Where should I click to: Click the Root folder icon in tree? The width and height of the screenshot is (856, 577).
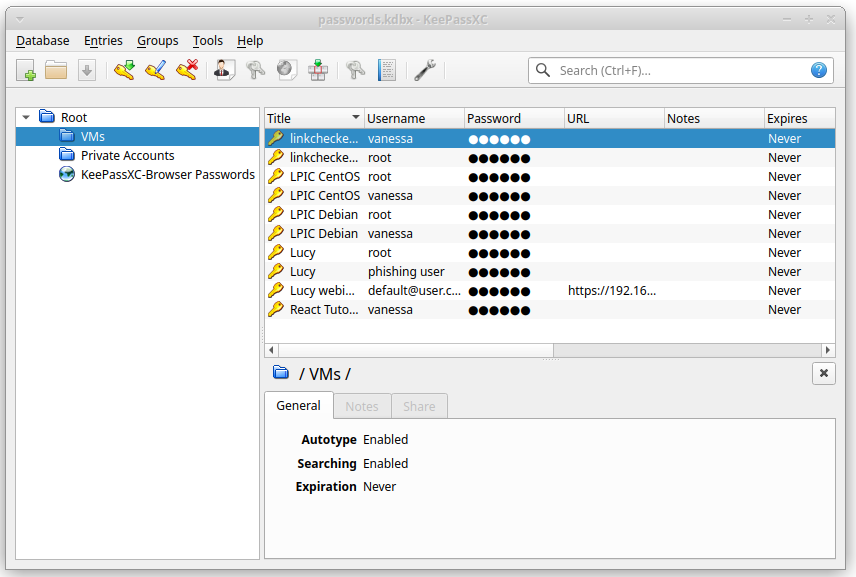[47, 117]
